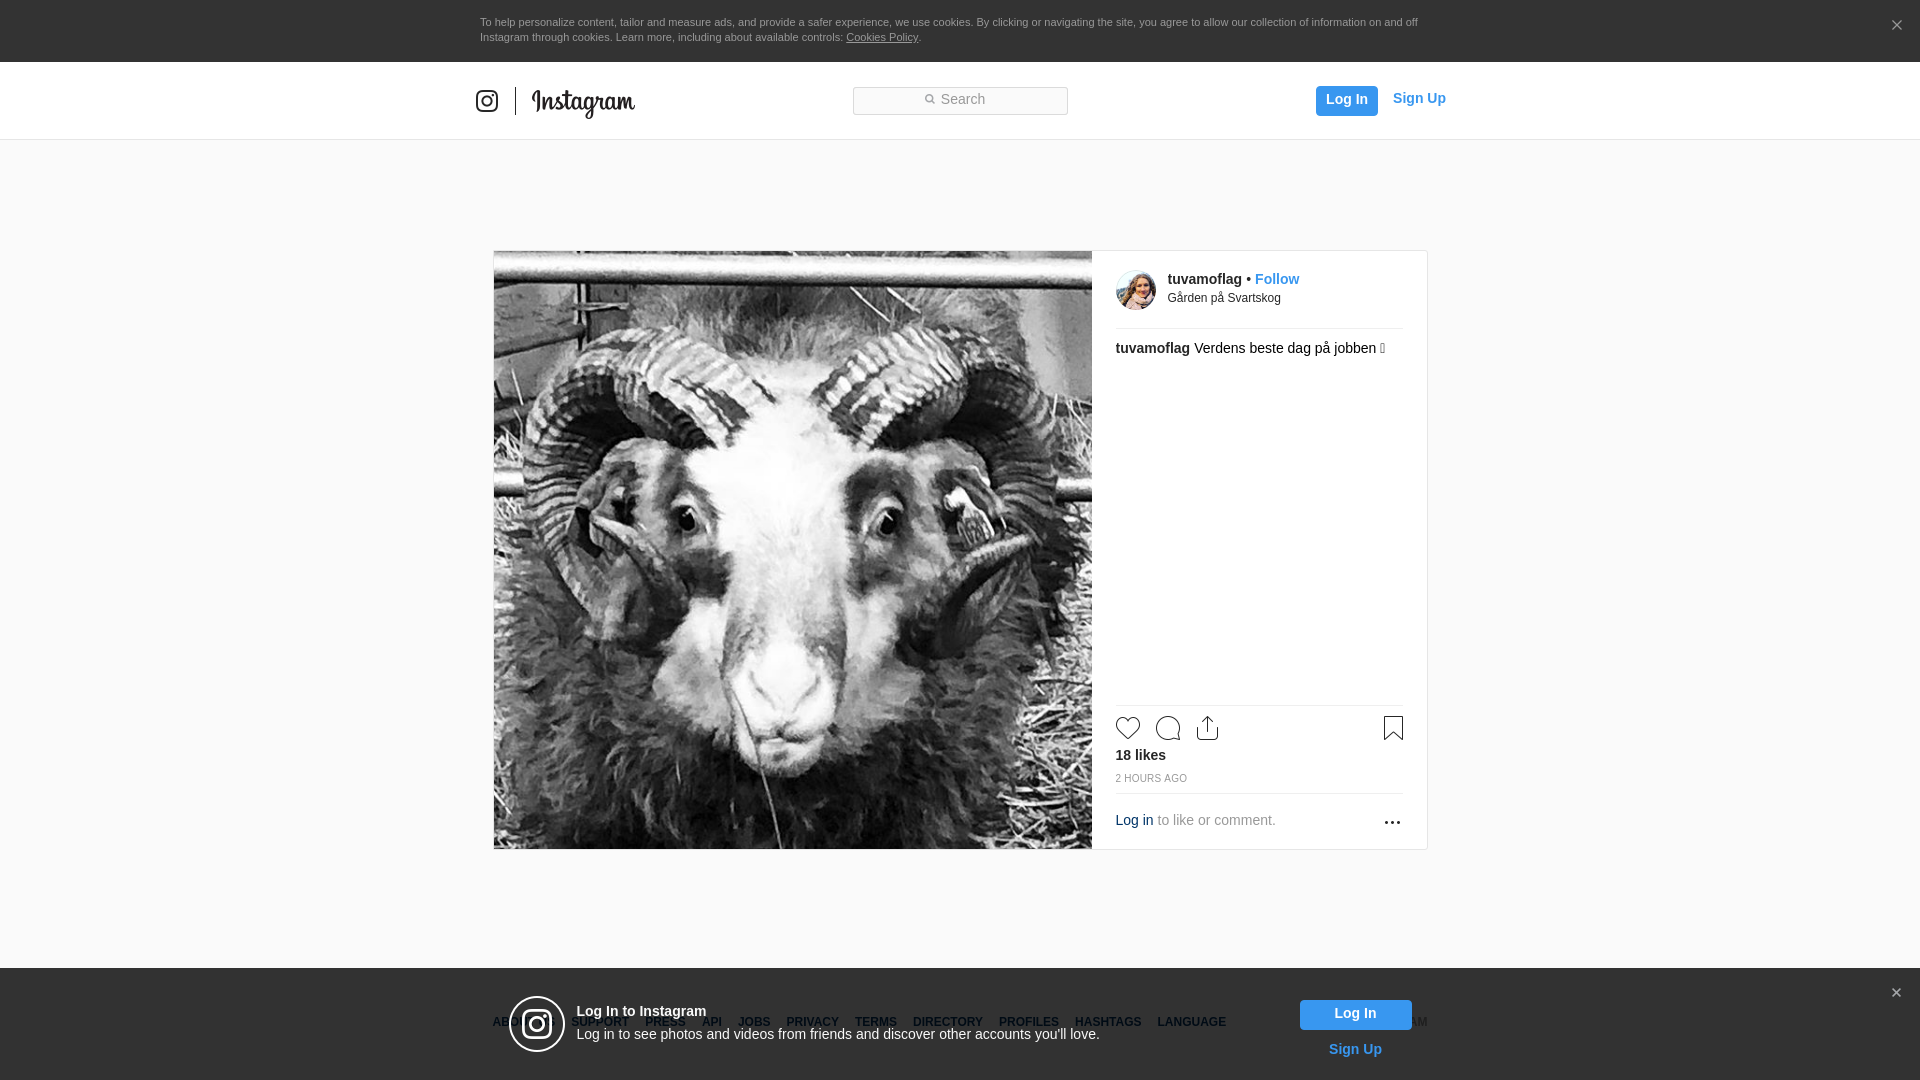
Task: Click the Log in to comment link
Action: [1134, 820]
